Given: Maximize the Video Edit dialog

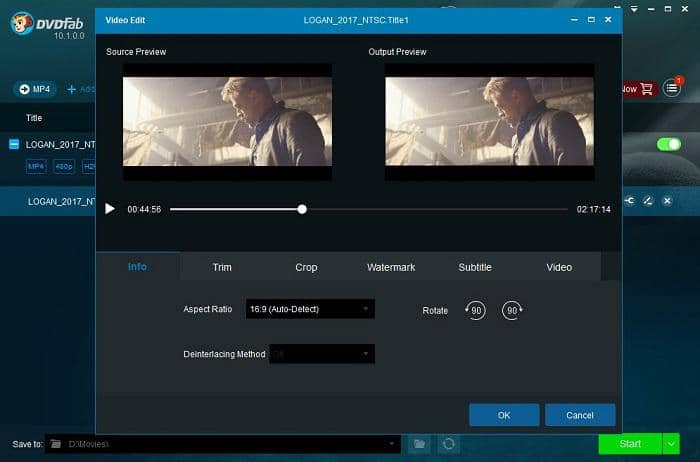Looking at the screenshot, I should 591,20.
